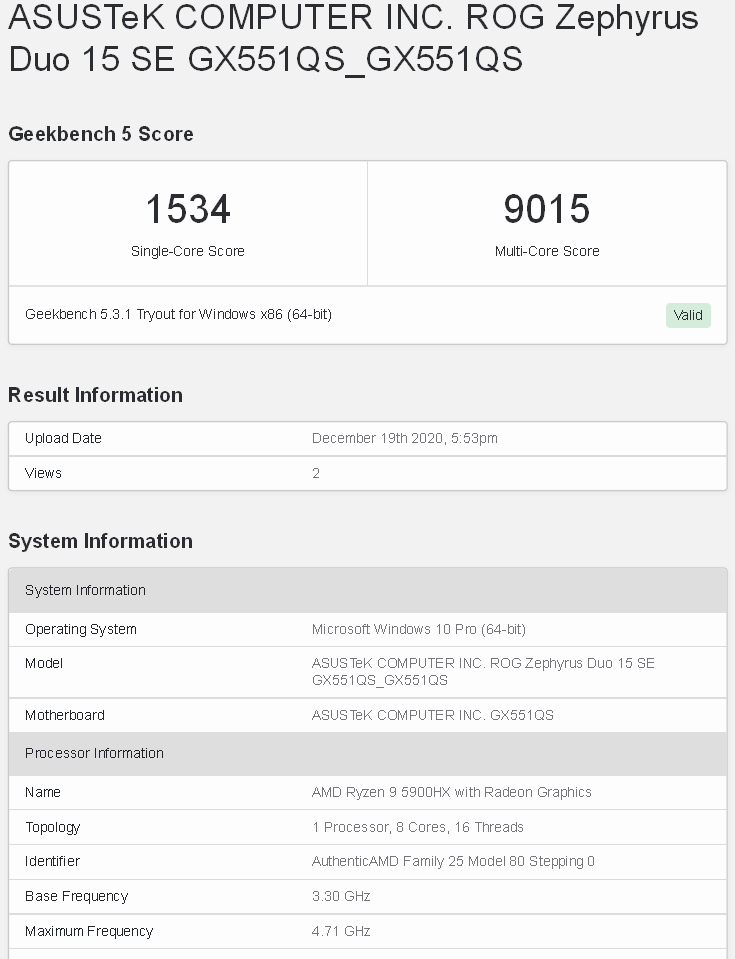Image resolution: width=735 pixels, height=959 pixels.
Task: Click ASUSTeK COMPUTER INC. GX551QS motherboard value
Action: point(432,715)
